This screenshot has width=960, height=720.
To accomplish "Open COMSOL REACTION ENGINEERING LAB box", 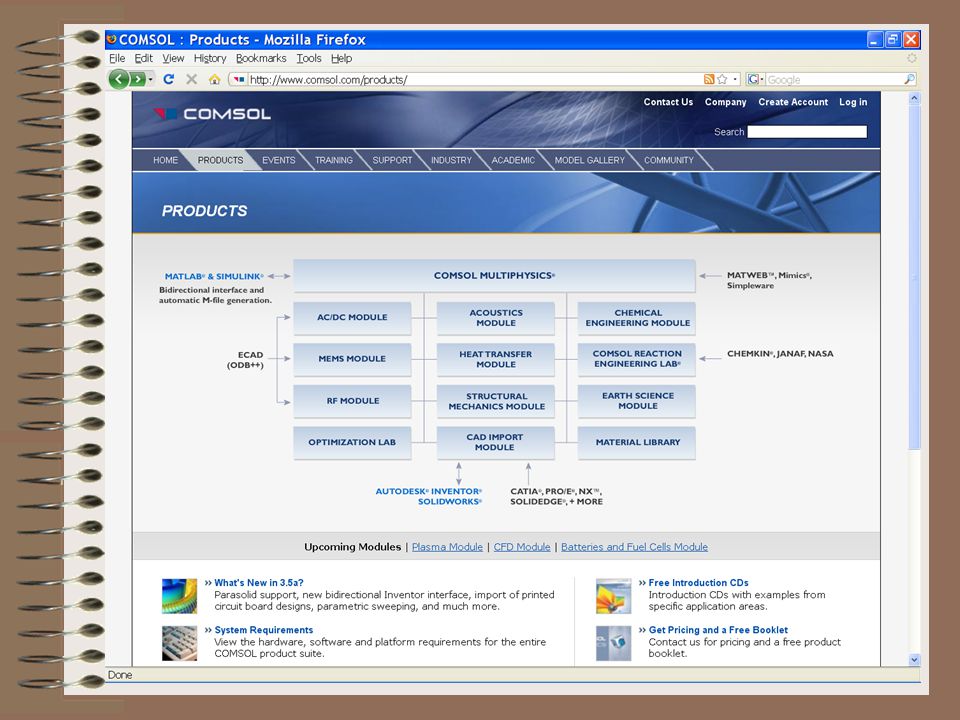I will click(x=637, y=359).
